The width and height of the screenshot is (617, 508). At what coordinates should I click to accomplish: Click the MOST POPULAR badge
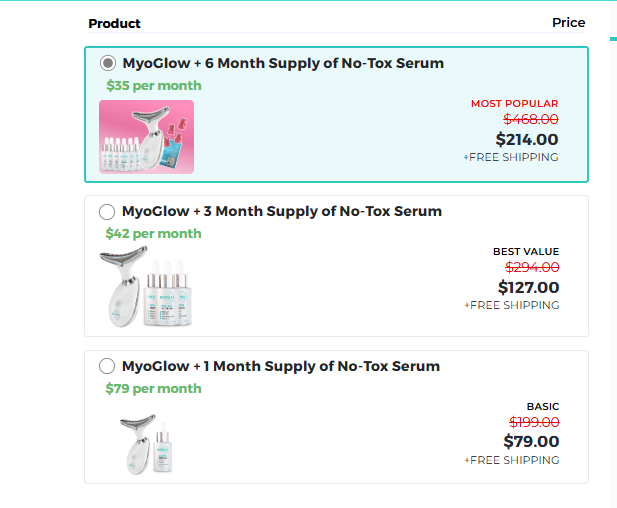[514, 104]
